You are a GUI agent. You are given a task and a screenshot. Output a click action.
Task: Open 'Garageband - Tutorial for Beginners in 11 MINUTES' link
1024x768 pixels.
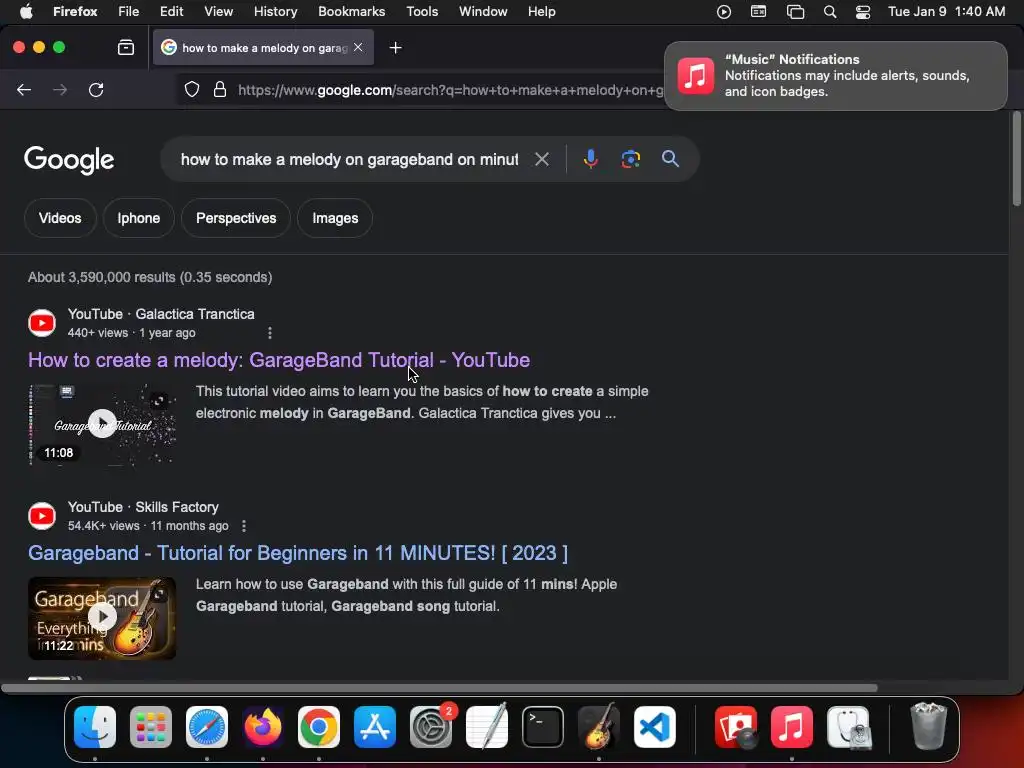click(x=298, y=553)
